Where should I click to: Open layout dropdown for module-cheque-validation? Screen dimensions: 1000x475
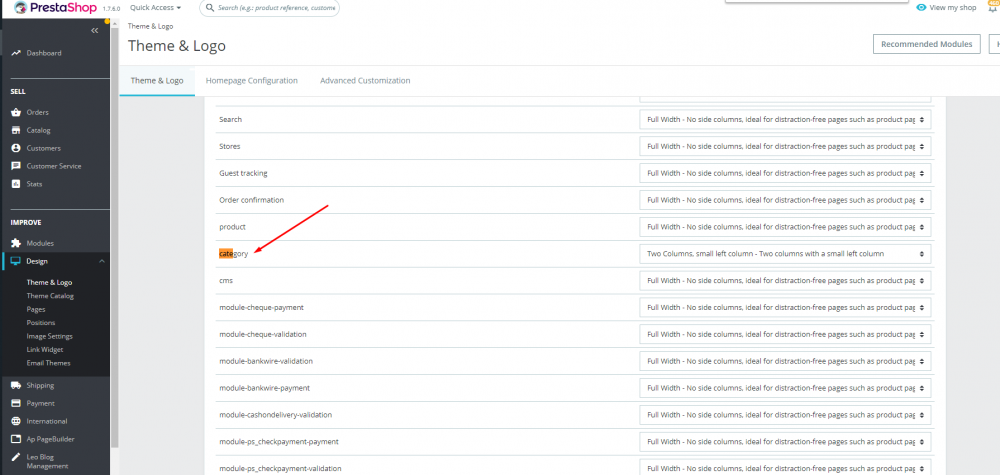point(785,334)
